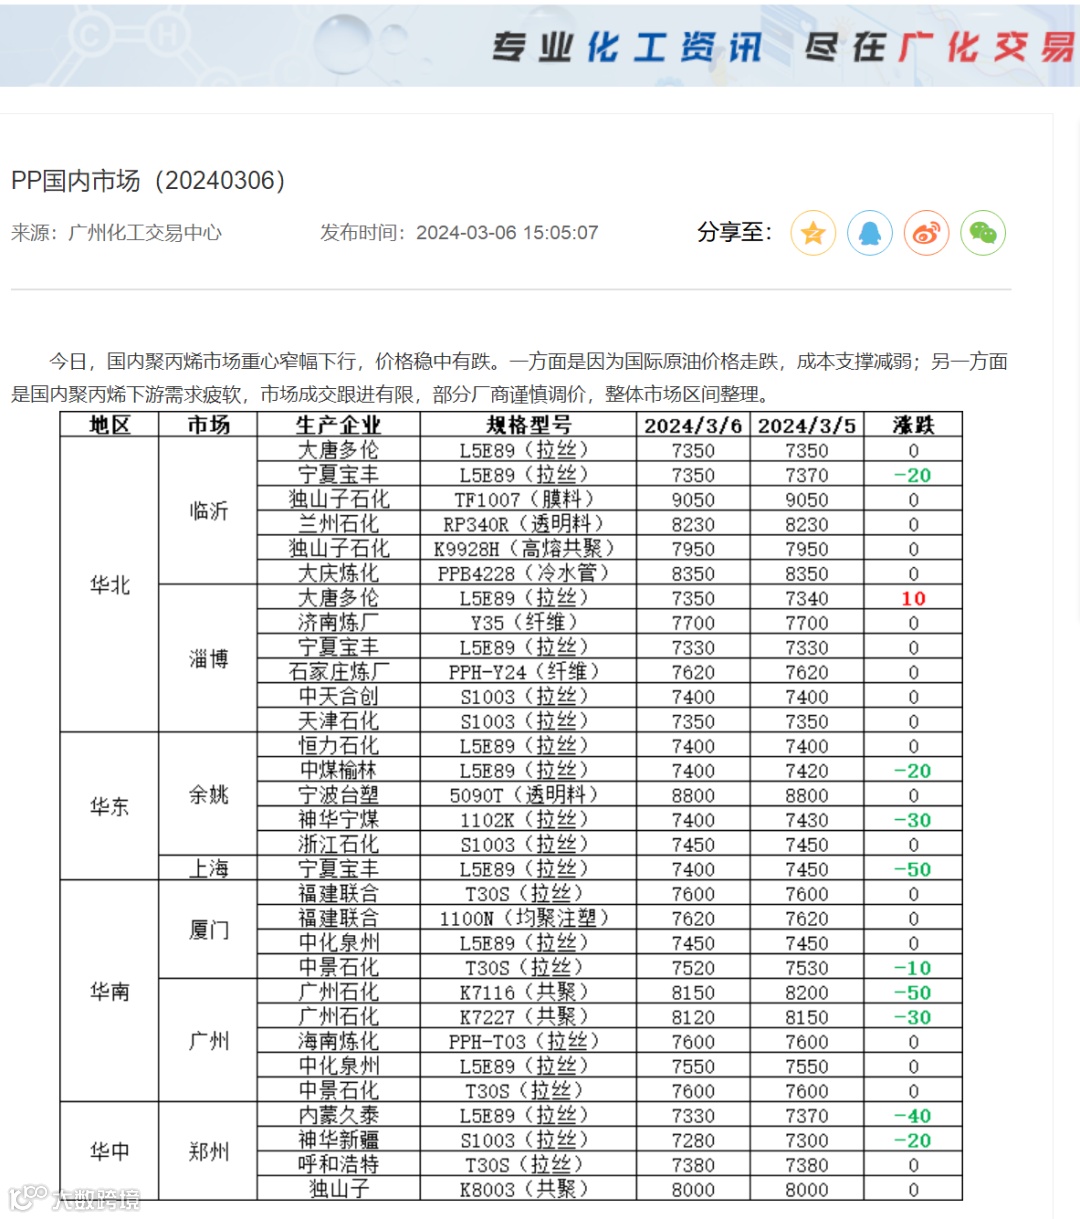Click the TF1007（膜料）spec cell
The image size is (1080, 1219).
tap(529, 499)
